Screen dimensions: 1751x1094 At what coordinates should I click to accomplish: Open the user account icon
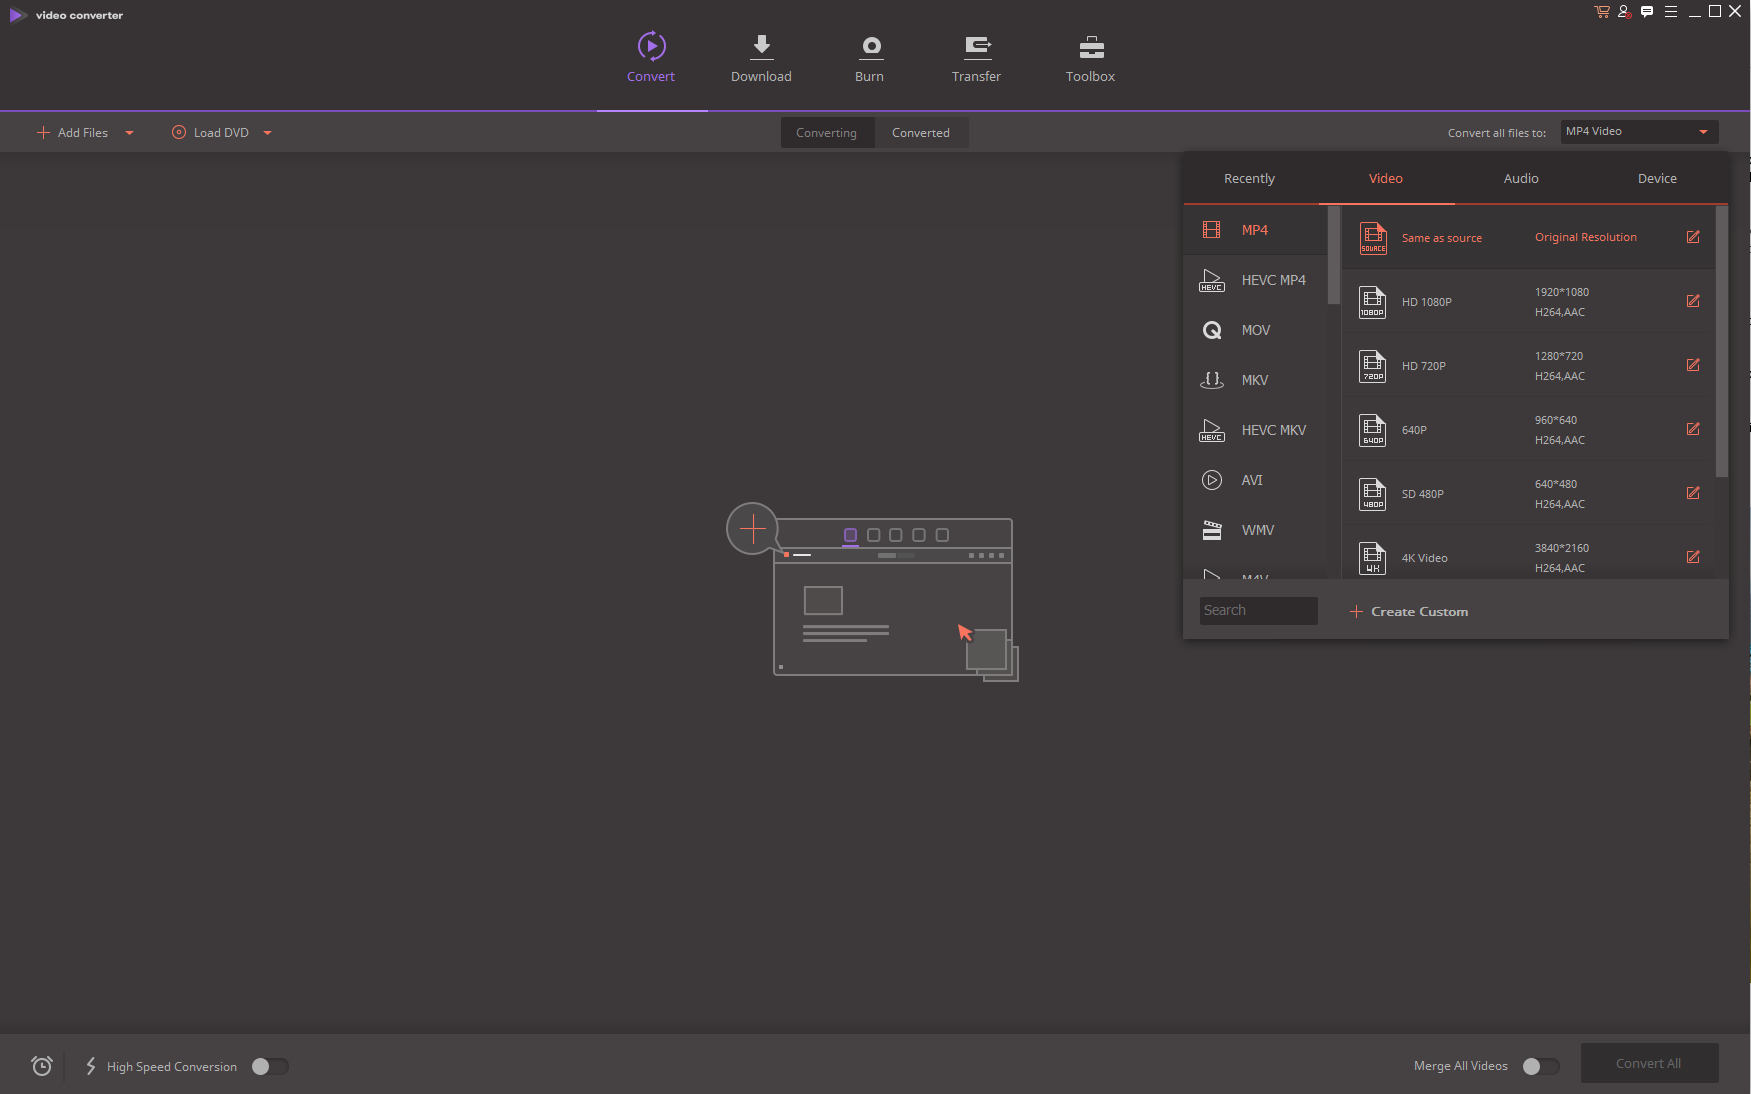pyautogui.click(x=1624, y=12)
